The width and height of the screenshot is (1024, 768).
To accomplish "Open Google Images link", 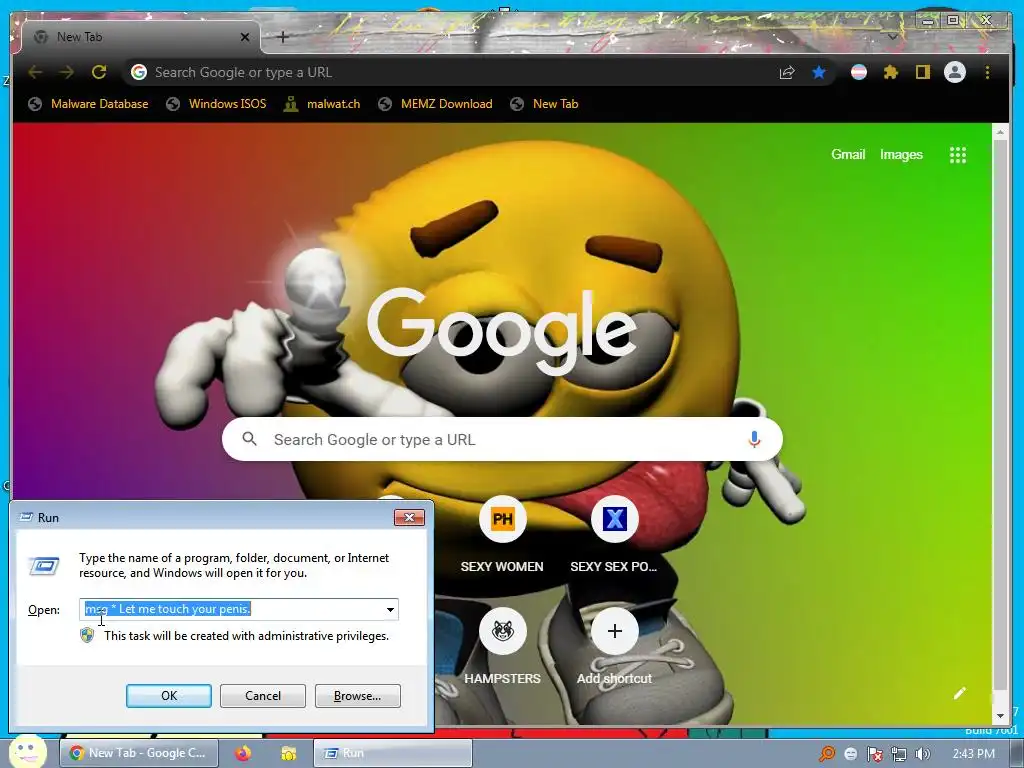I will 901,155.
